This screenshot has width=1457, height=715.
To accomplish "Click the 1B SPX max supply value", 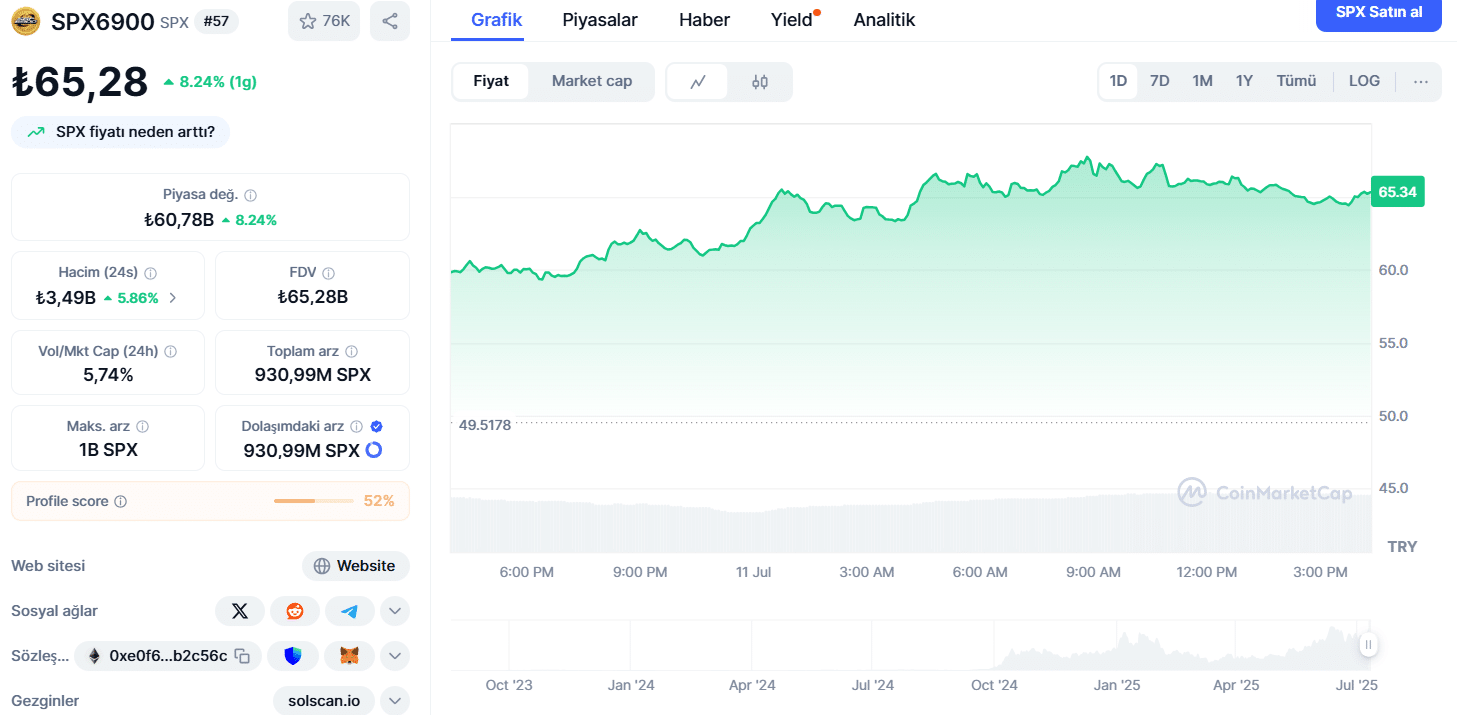I will point(108,450).
